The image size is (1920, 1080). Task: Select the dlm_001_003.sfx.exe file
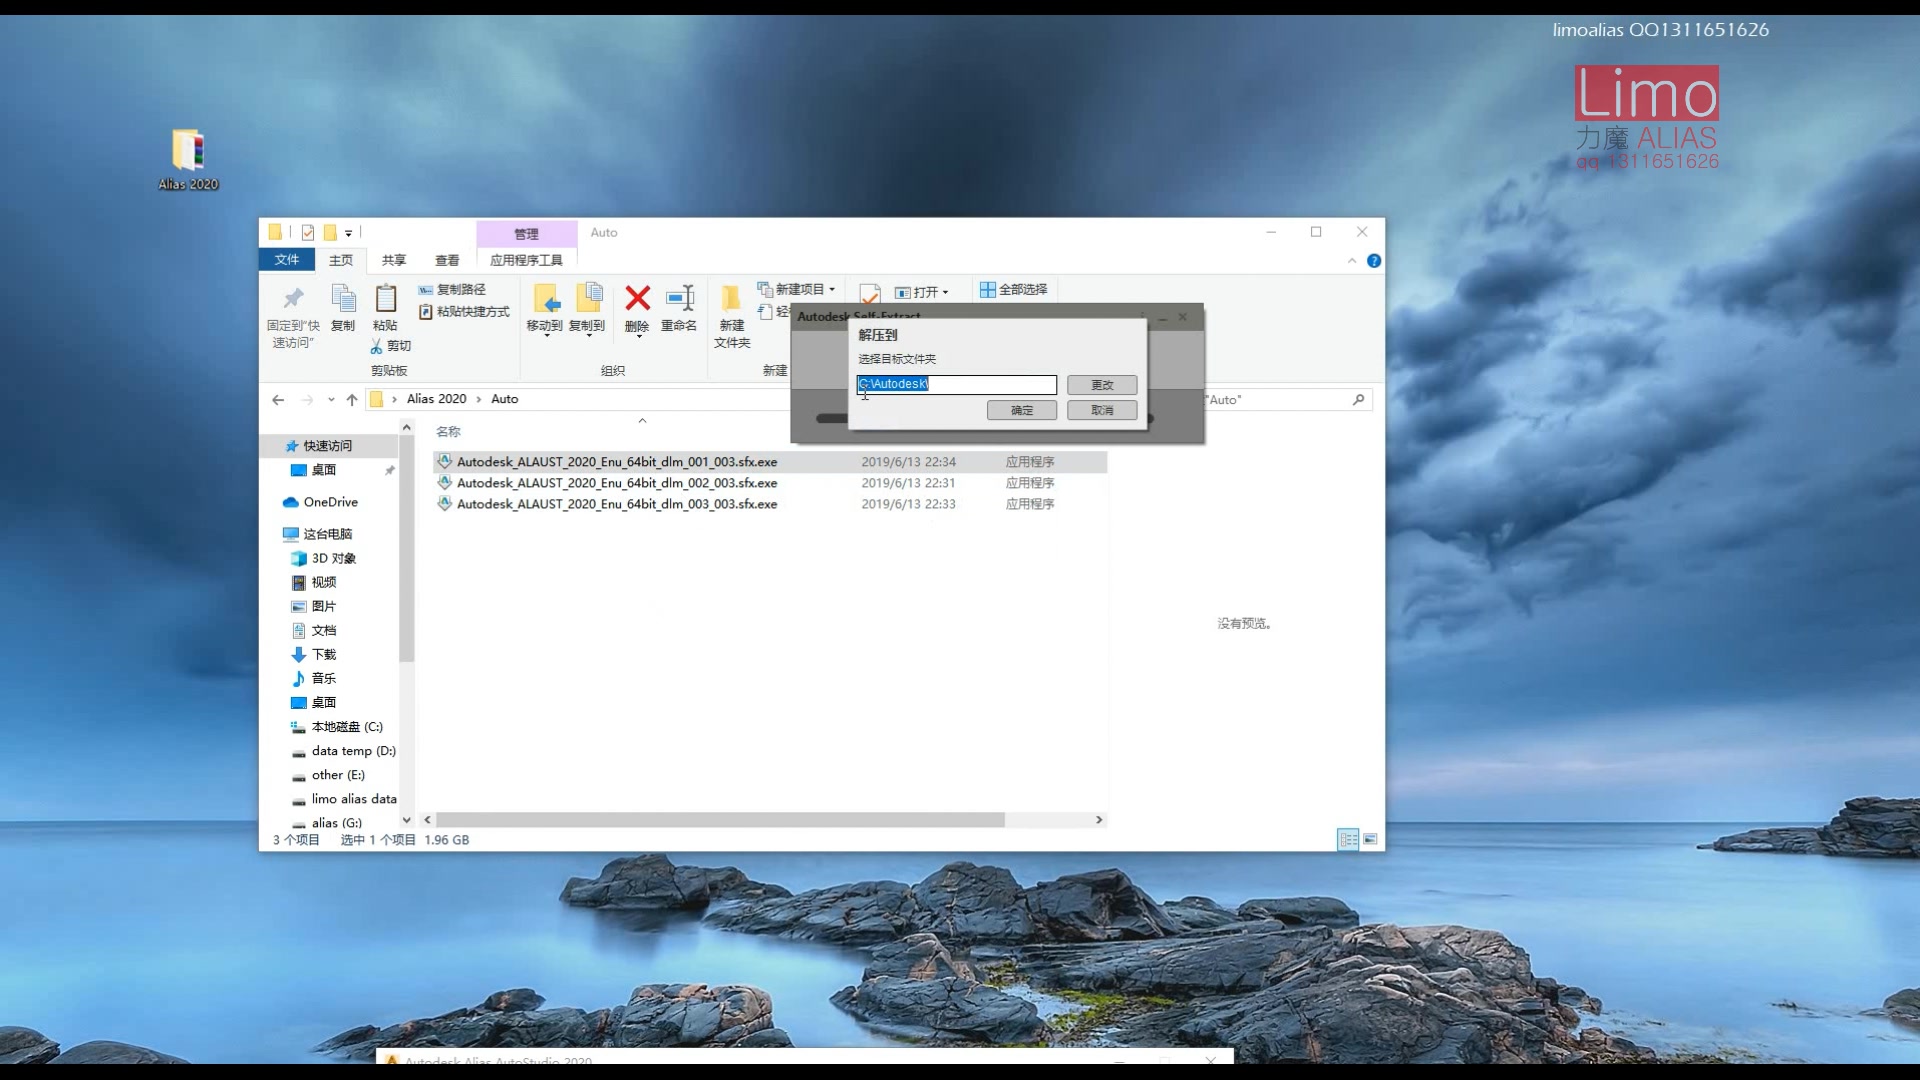pos(770,462)
